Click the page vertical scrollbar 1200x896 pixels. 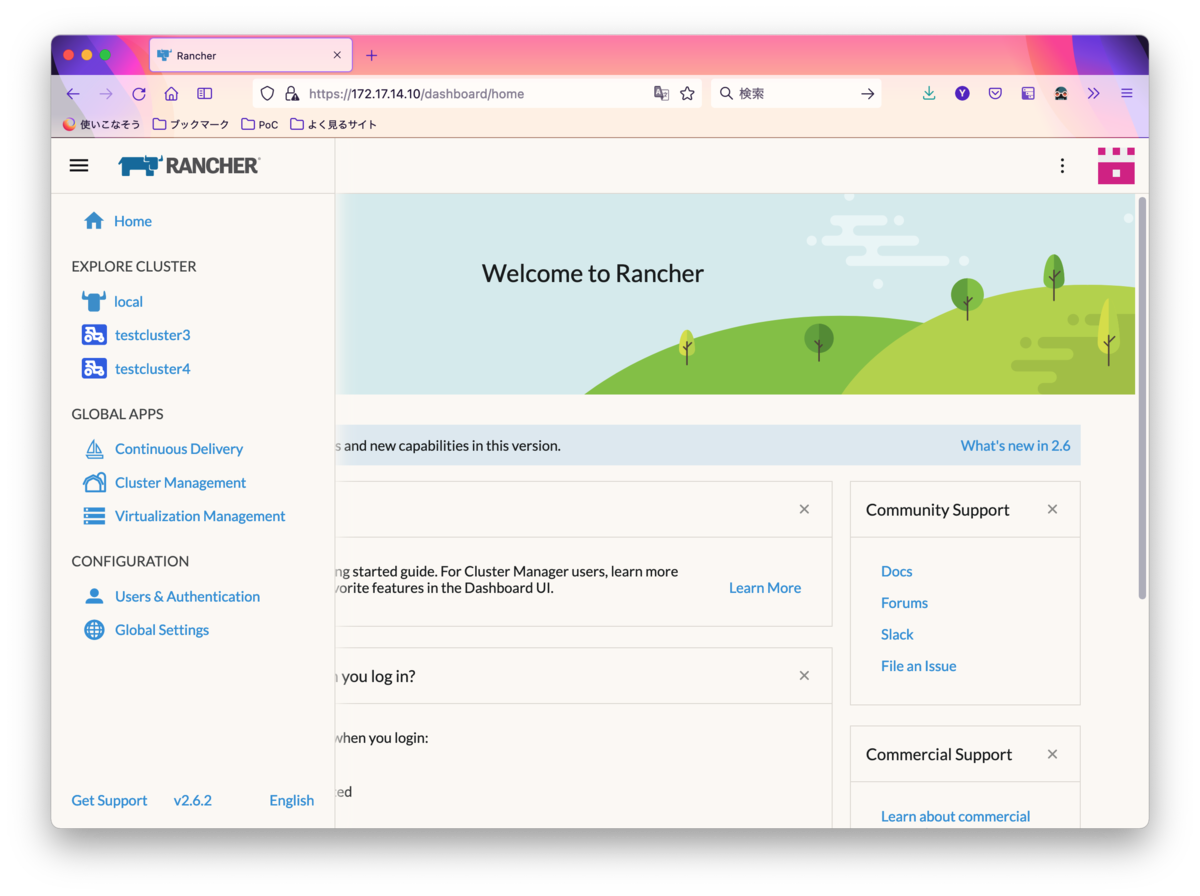tap(1142, 398)
